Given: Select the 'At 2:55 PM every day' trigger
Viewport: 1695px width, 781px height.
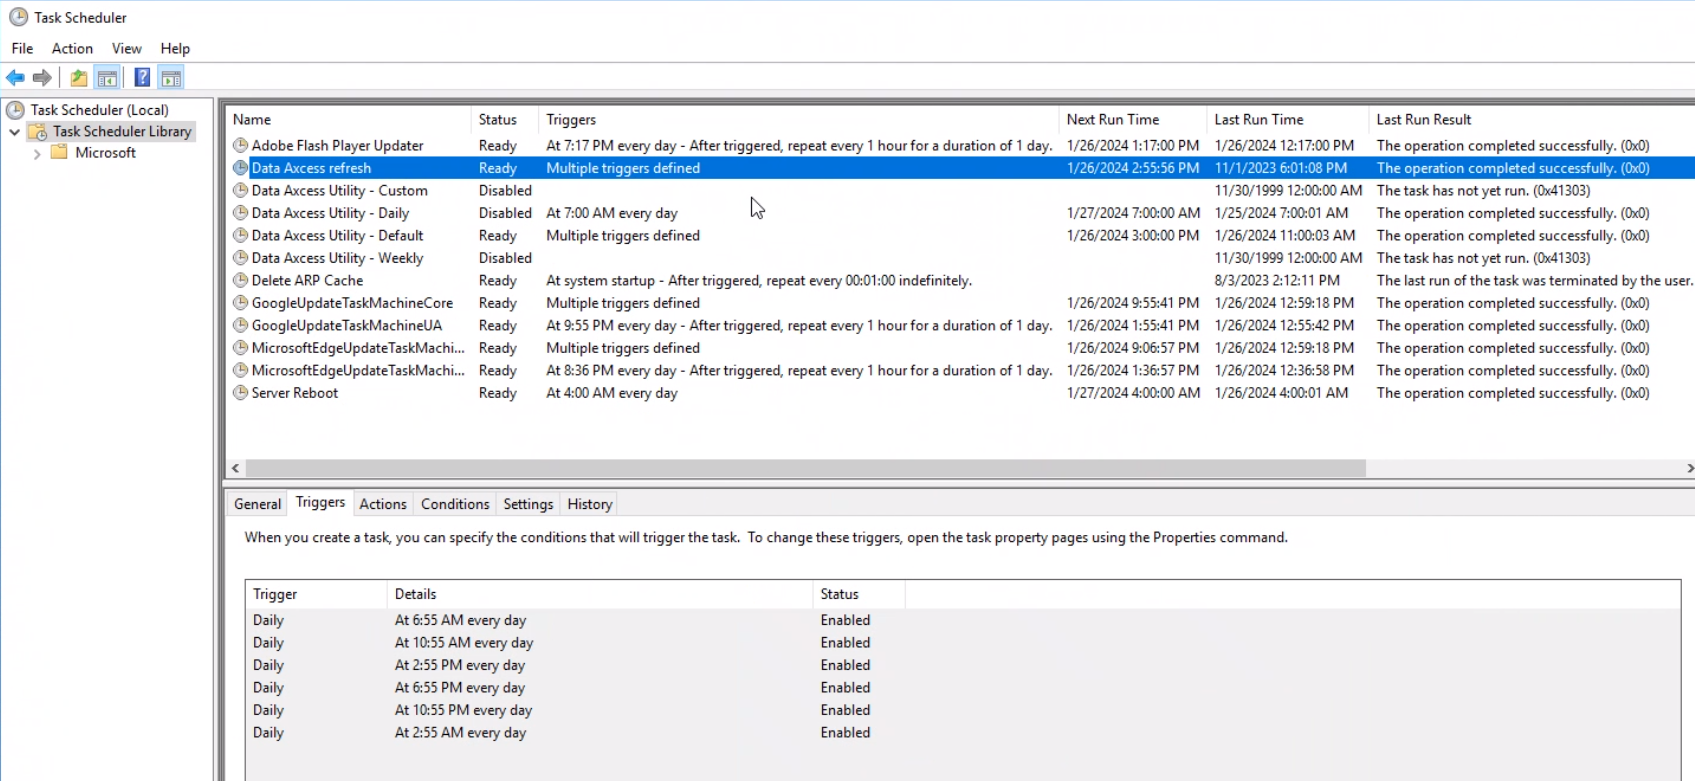Looking at the screenshot, I should [x=460, y=665].
